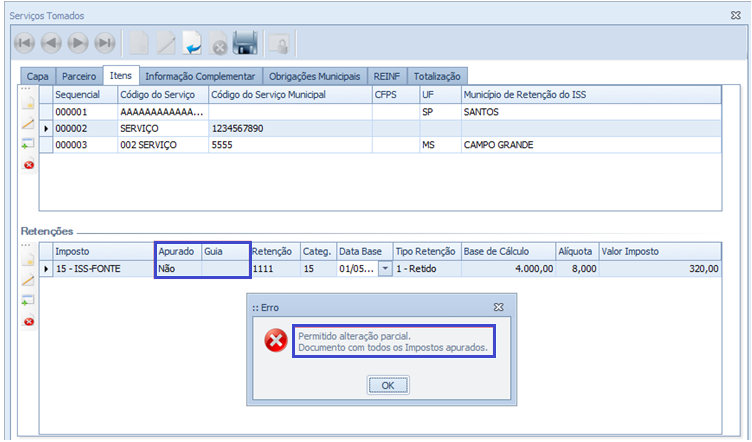
Task: Open the Data Base date dropdown arrow
Action: tap(385, 269)
